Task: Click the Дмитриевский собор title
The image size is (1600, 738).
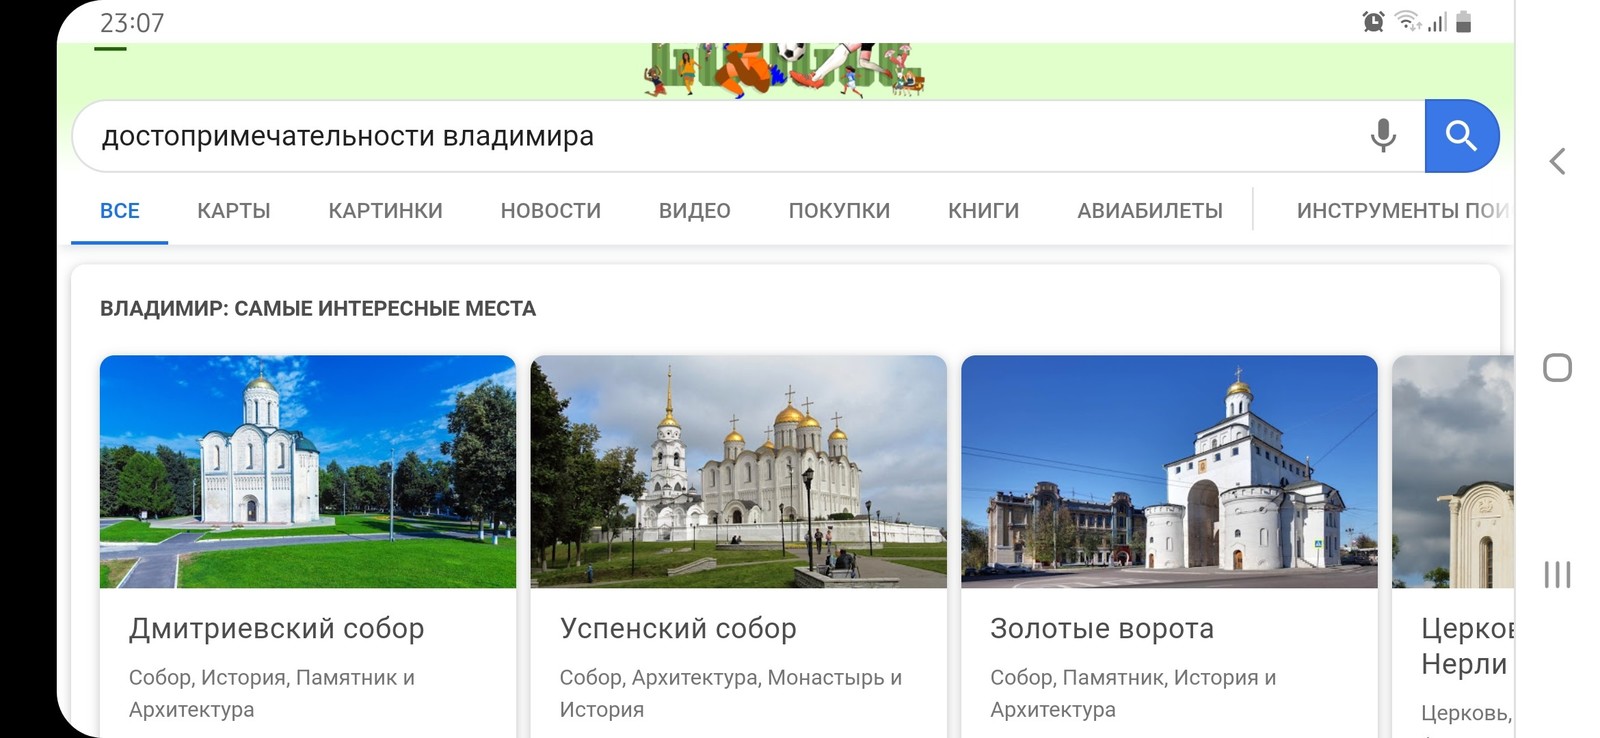Action: tap(277, 628)
